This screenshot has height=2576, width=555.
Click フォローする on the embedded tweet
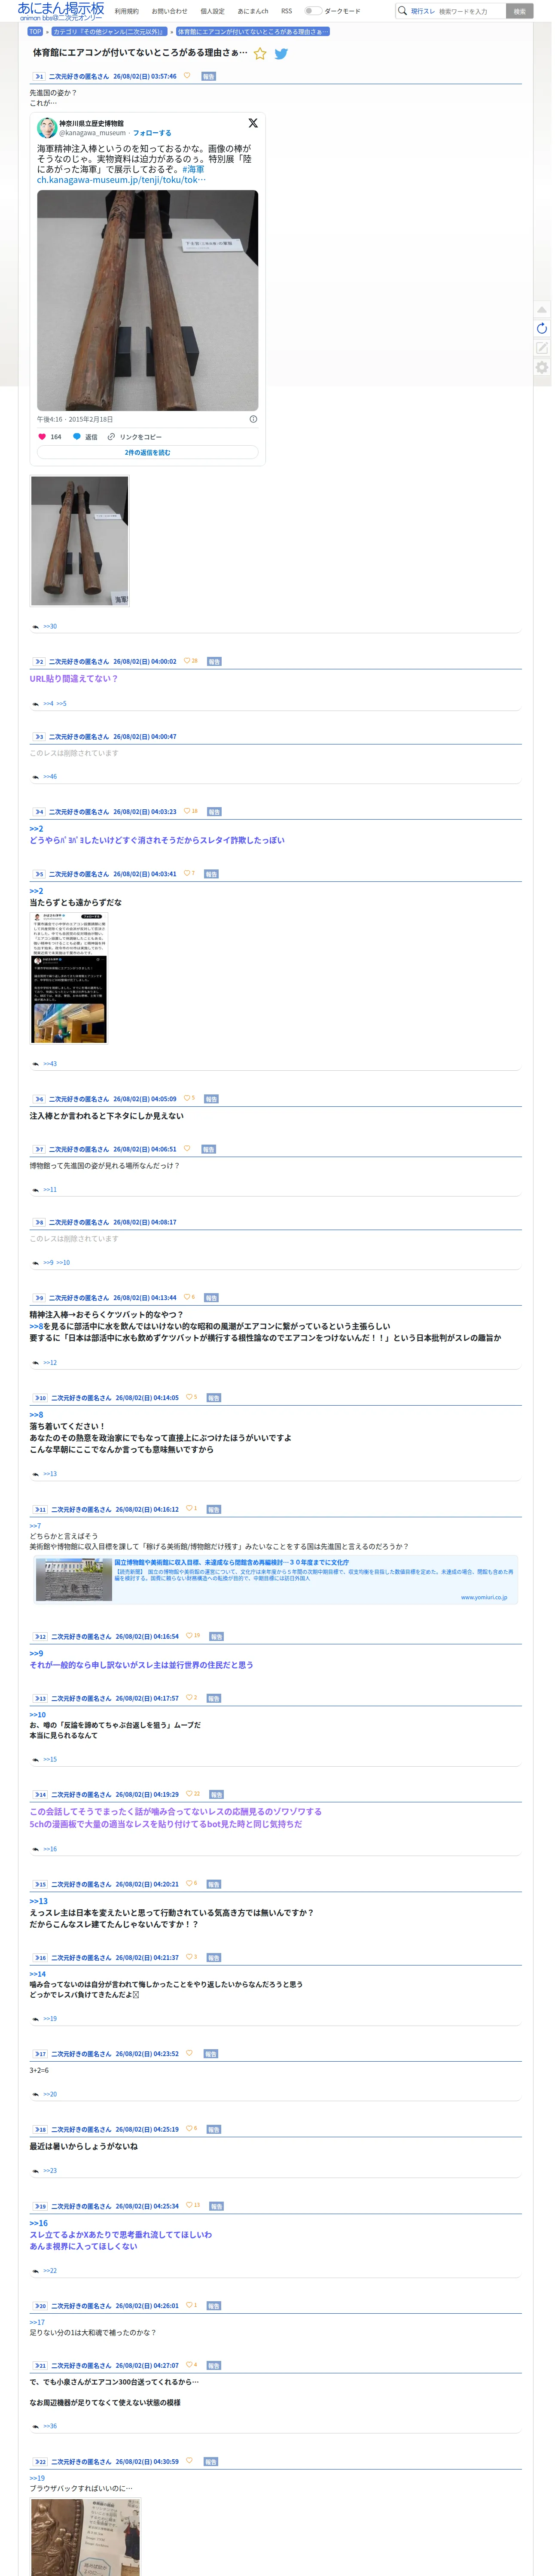[x=152, y=133]
